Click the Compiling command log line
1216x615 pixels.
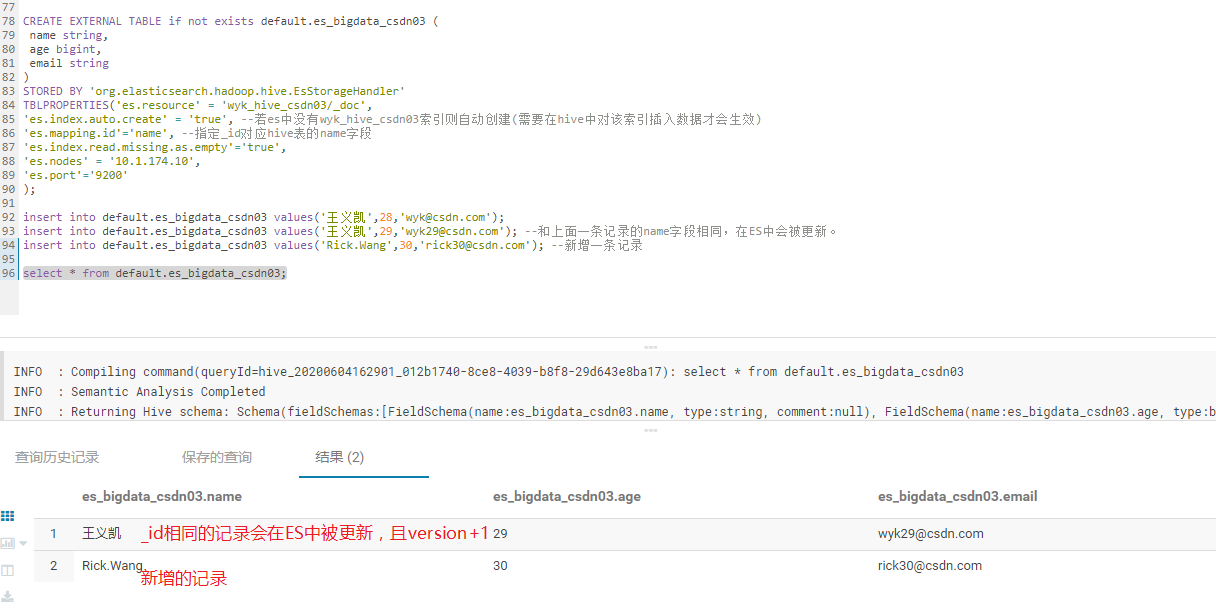coord(489,372)
